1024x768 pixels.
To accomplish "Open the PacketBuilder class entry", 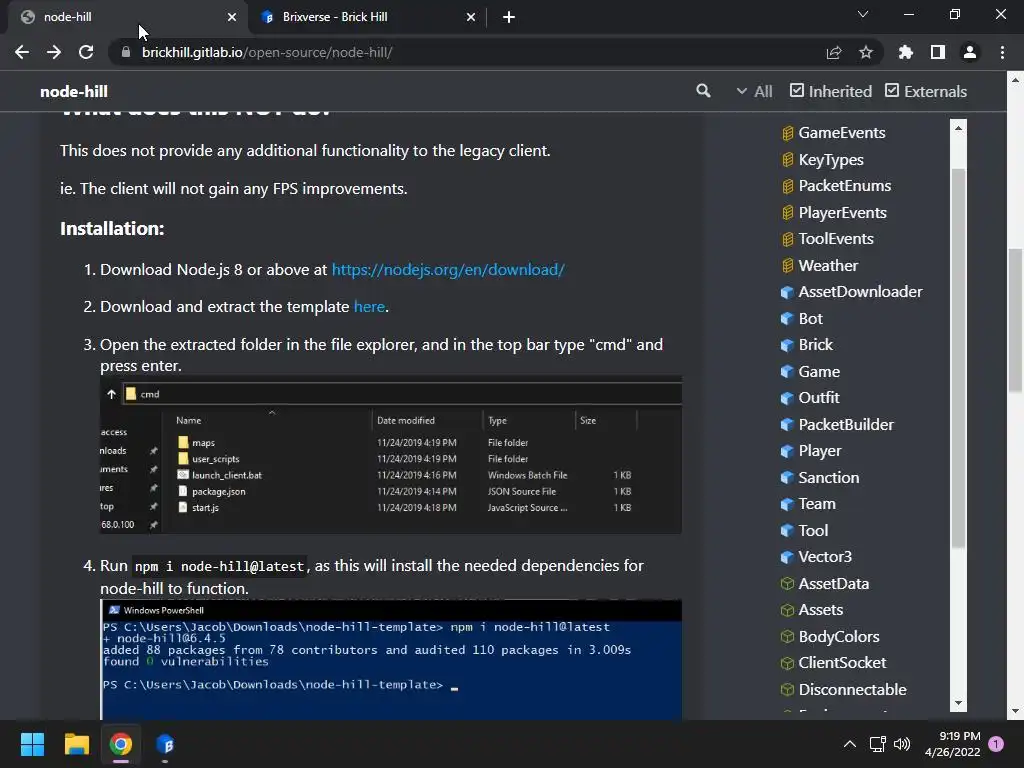I will [x=837, y=424].
